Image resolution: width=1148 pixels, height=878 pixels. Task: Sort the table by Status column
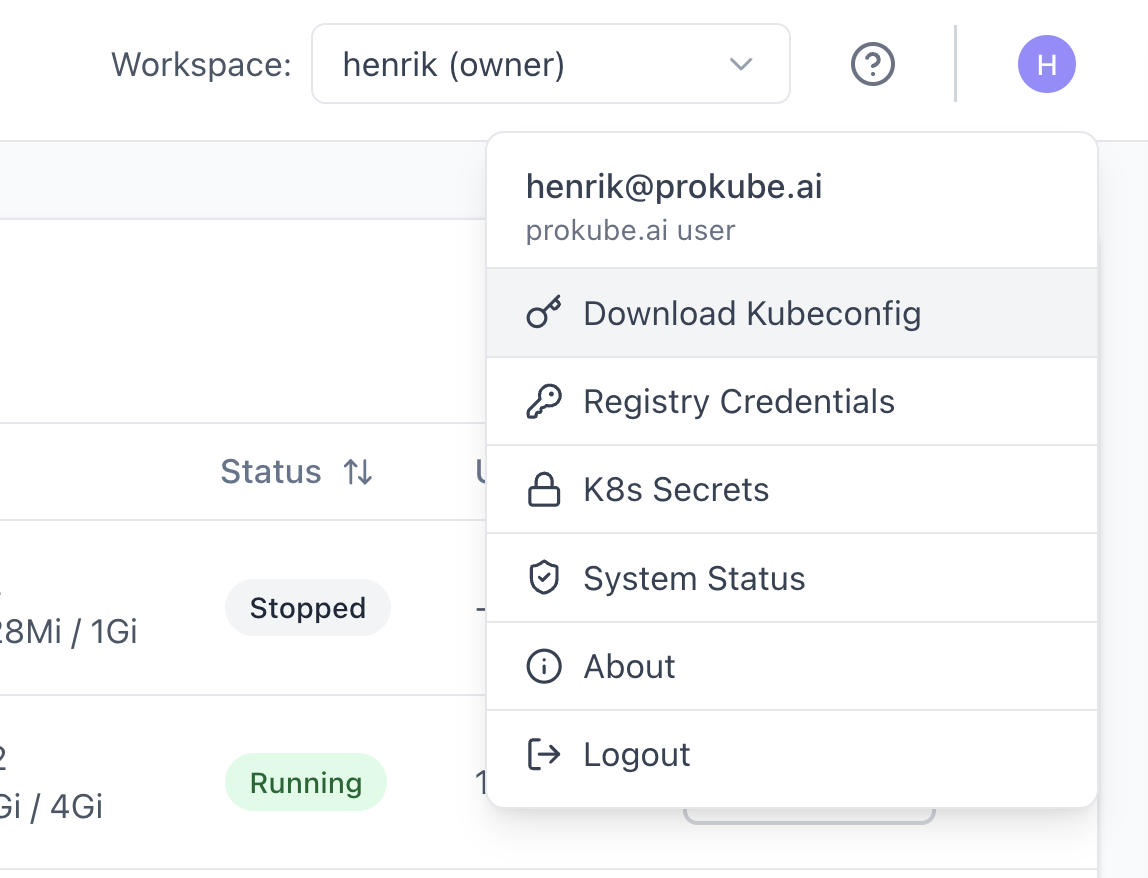point(297,472)
